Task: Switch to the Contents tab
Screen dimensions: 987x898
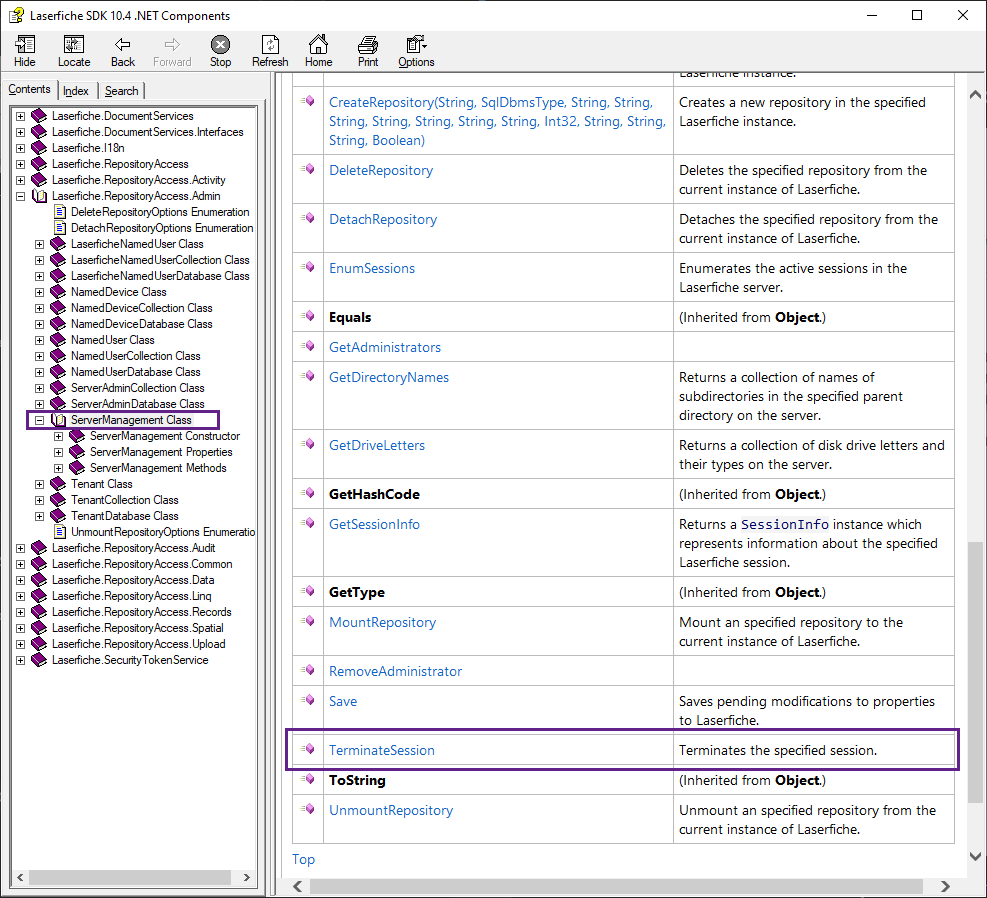Action: coord(30,89)
